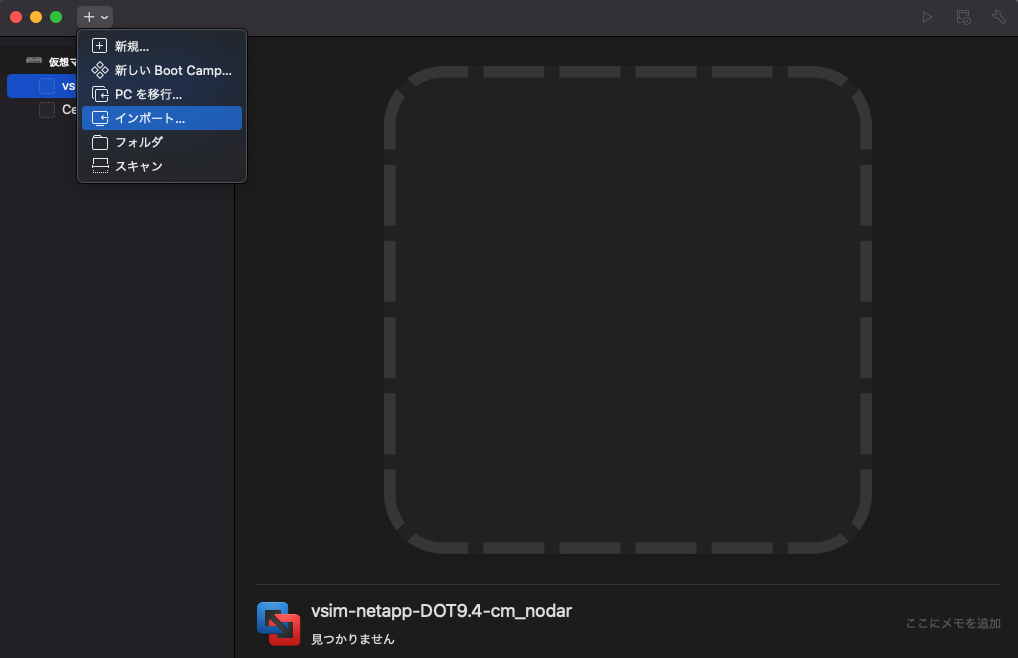Click the dashed VM preview placeholder
This screenshot has height=658, width=1018.
(x=628, y=310)
